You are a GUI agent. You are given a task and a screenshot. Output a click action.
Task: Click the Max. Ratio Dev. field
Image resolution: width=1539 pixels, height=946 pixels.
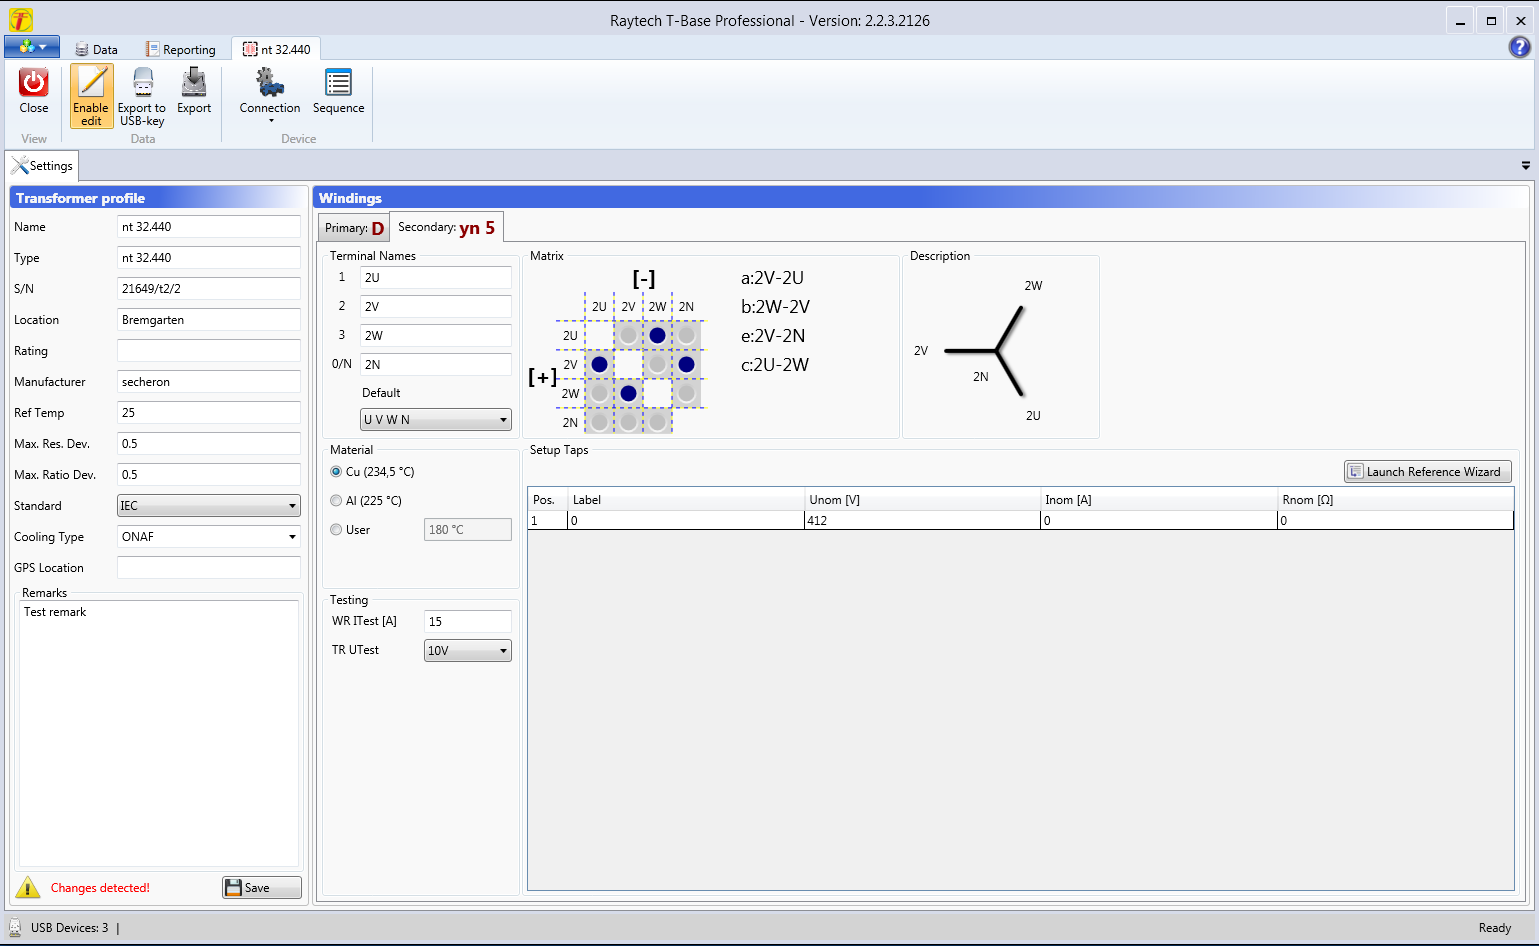[209, 475]
